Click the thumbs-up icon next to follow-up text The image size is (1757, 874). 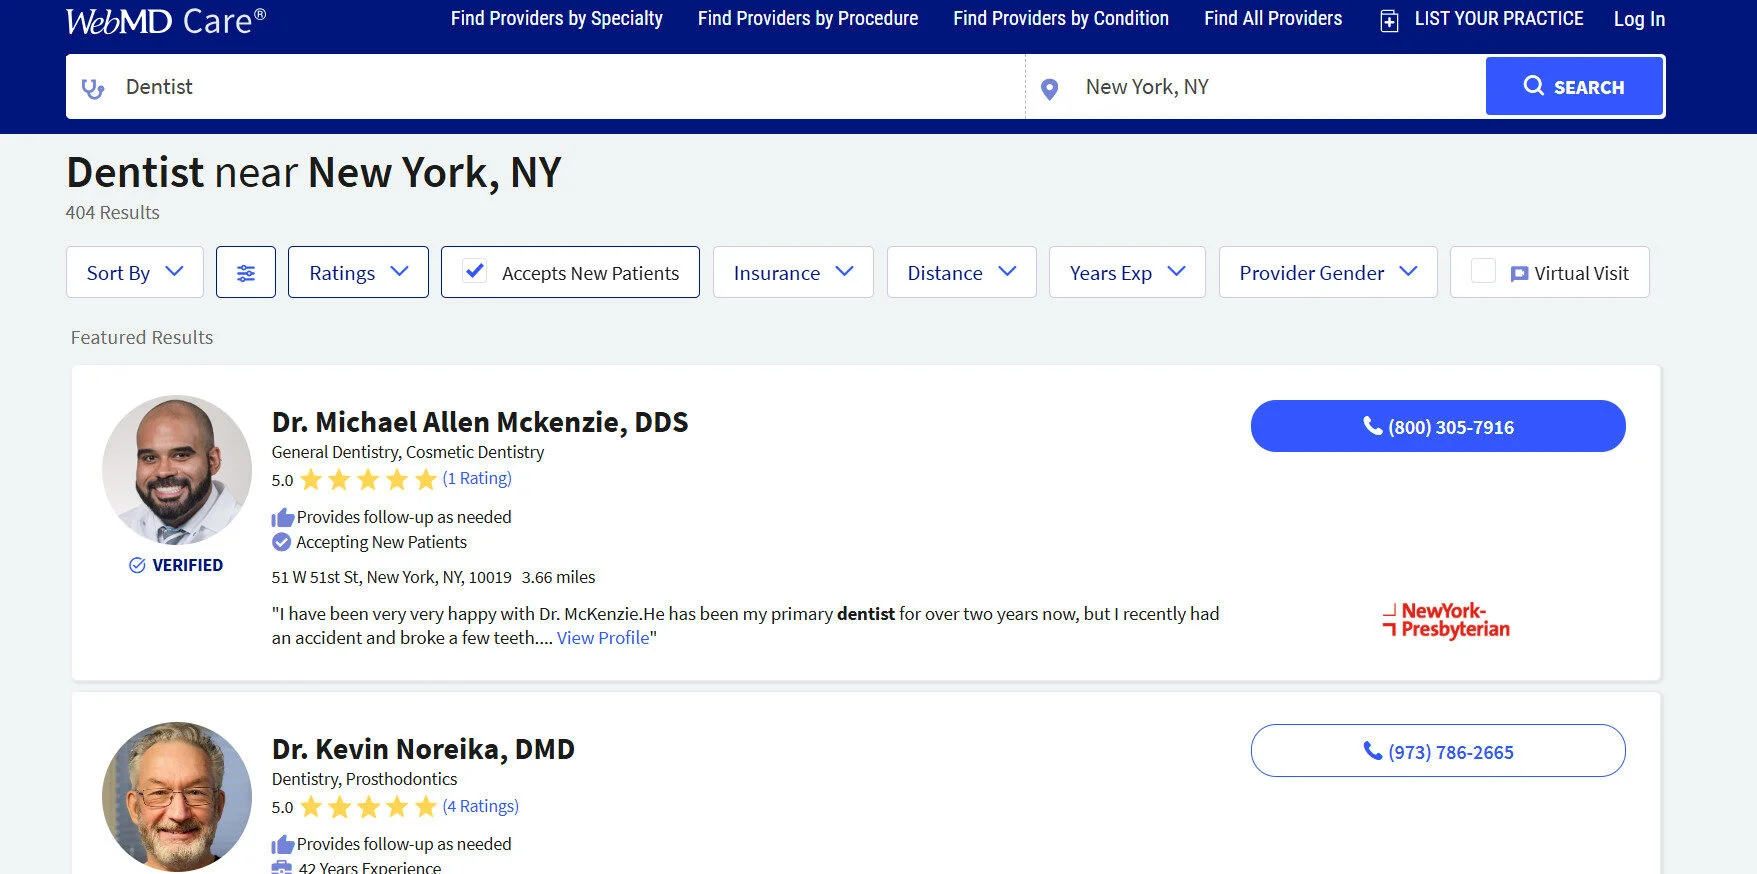coord(281,517)
